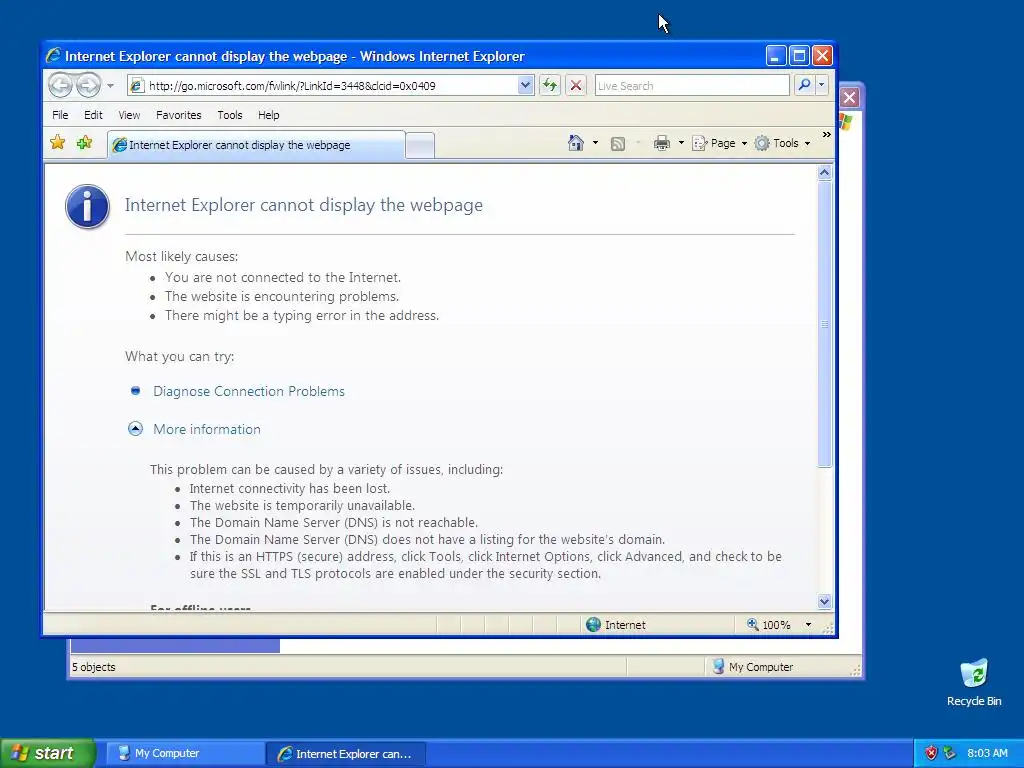This screenshot has width=1024, height=768.
Task: Click the Home page icon
Action: (x=575, y=143)
